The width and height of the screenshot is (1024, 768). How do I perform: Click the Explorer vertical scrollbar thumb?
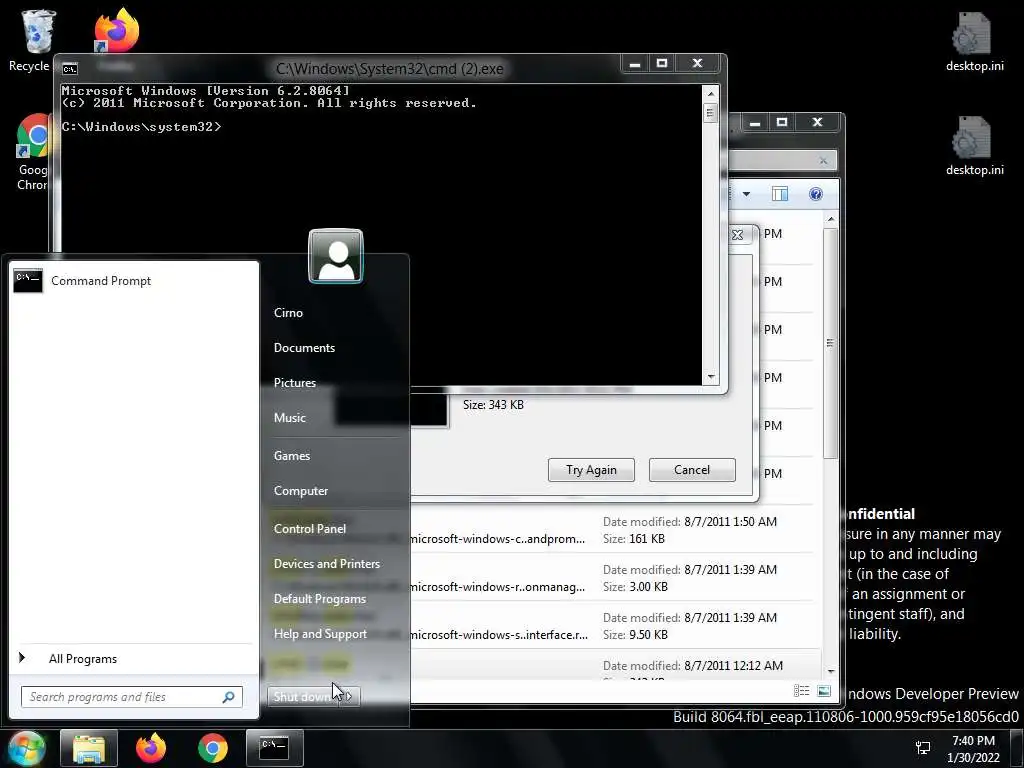(831, 343)
